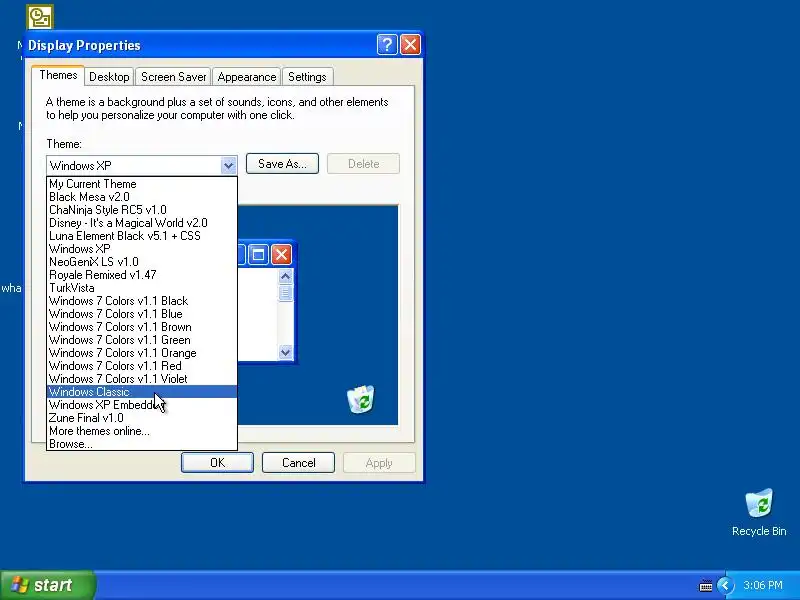Click the Theme combo box showing Windows XP

(142, 165)
